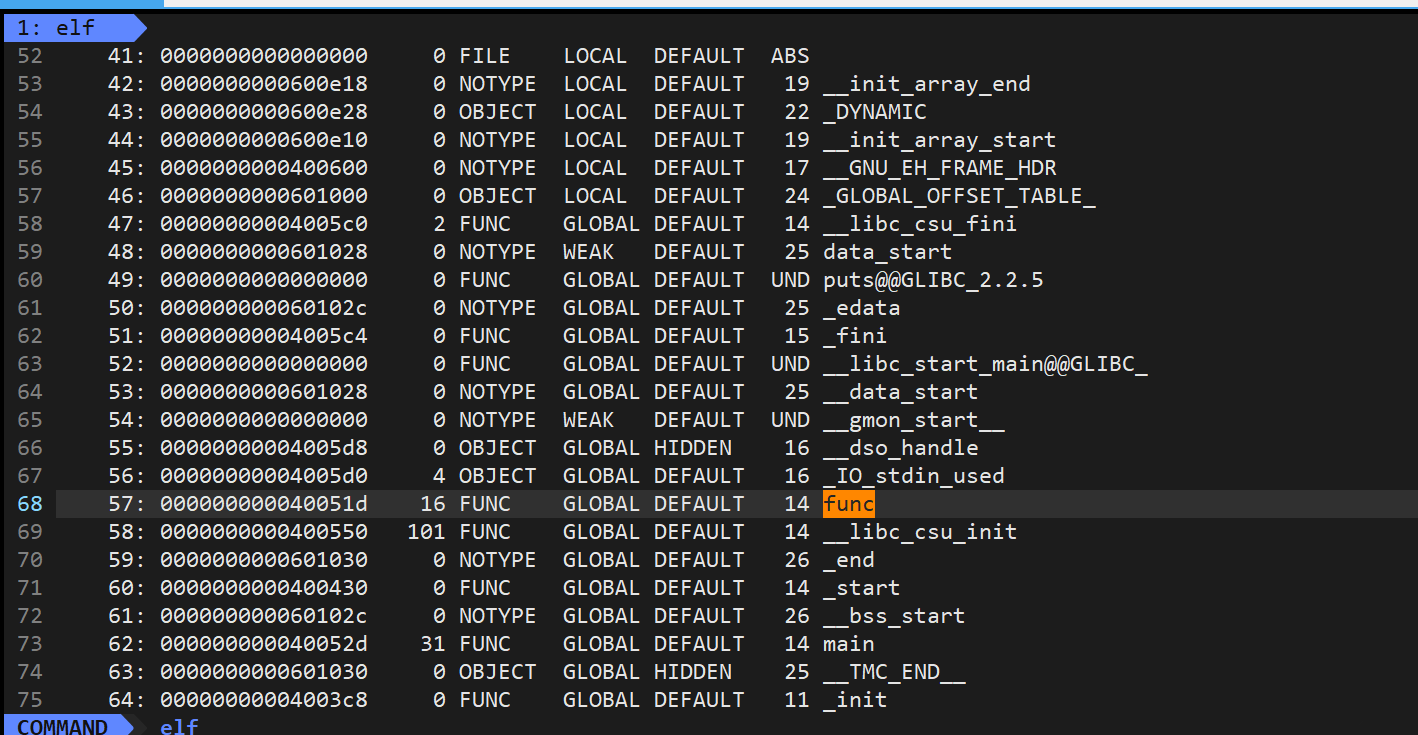Screen dimensions: 1418x735
Task: Select symbol name "_DYNAMIC"
Action: click(x=875, y=112)
